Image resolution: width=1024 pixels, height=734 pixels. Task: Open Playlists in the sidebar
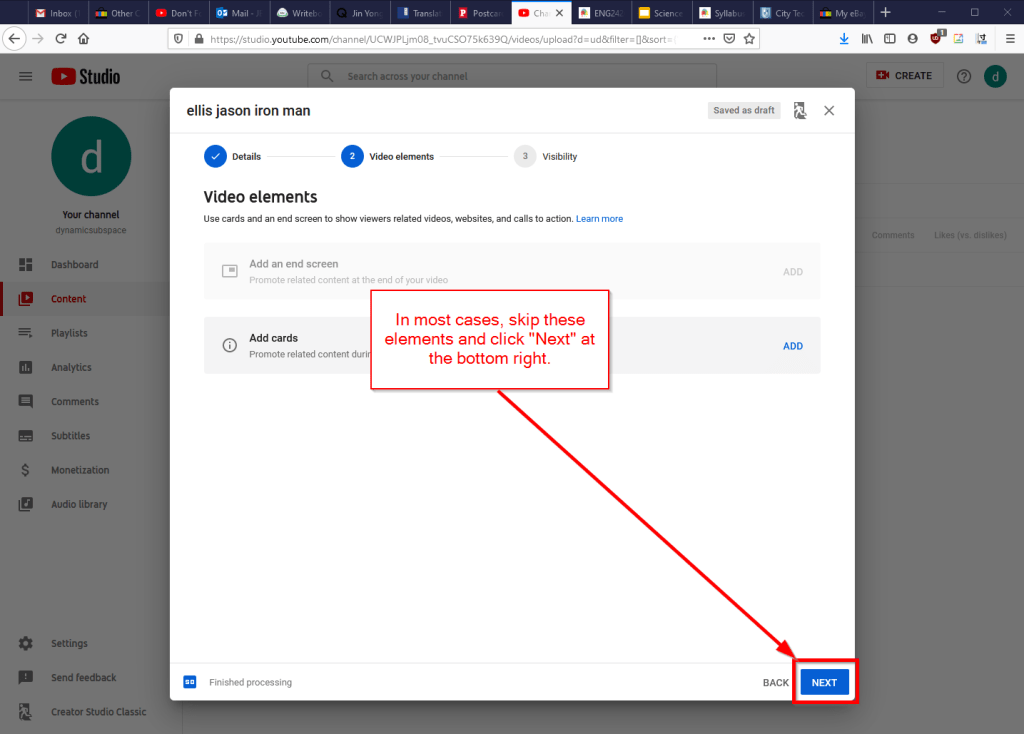point(69,333)
